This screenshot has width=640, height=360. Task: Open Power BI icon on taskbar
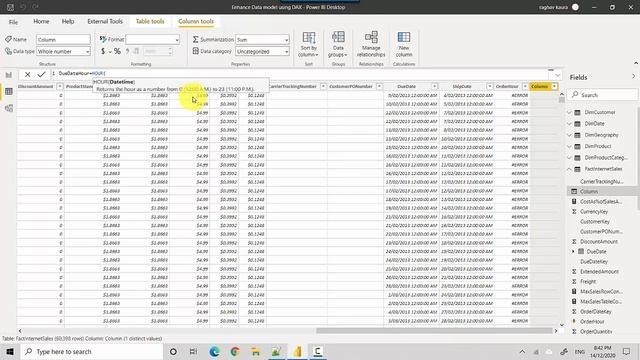[x=297, y=351]
